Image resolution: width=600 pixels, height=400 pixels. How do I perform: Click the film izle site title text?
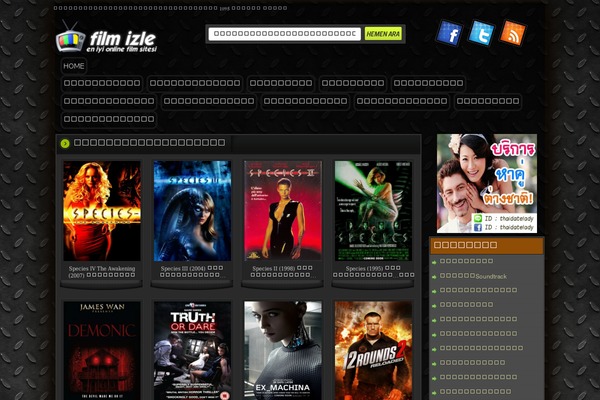122,39
